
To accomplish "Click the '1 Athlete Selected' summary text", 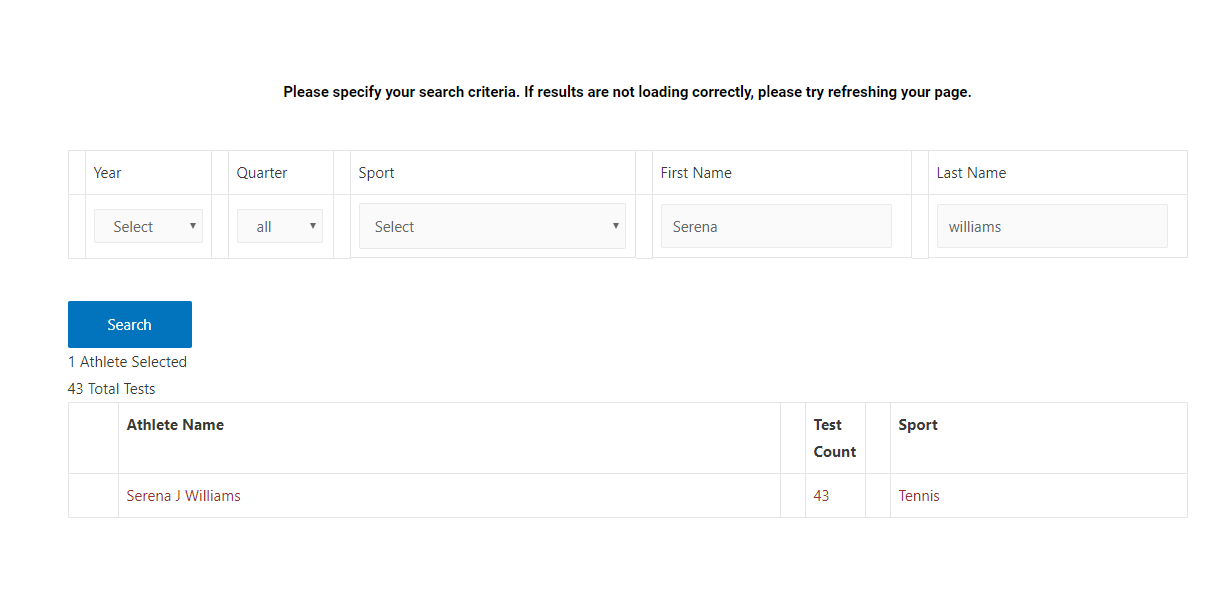I will [127, 362].
